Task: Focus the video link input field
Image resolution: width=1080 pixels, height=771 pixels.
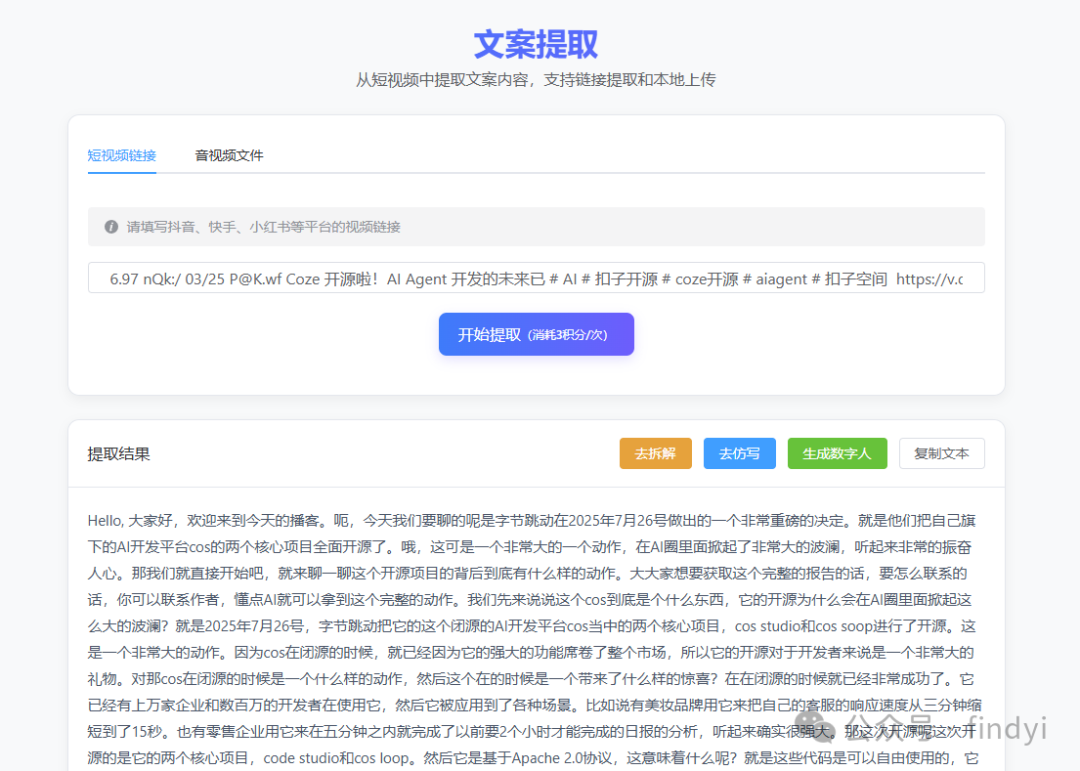Action: pos(536,278)
